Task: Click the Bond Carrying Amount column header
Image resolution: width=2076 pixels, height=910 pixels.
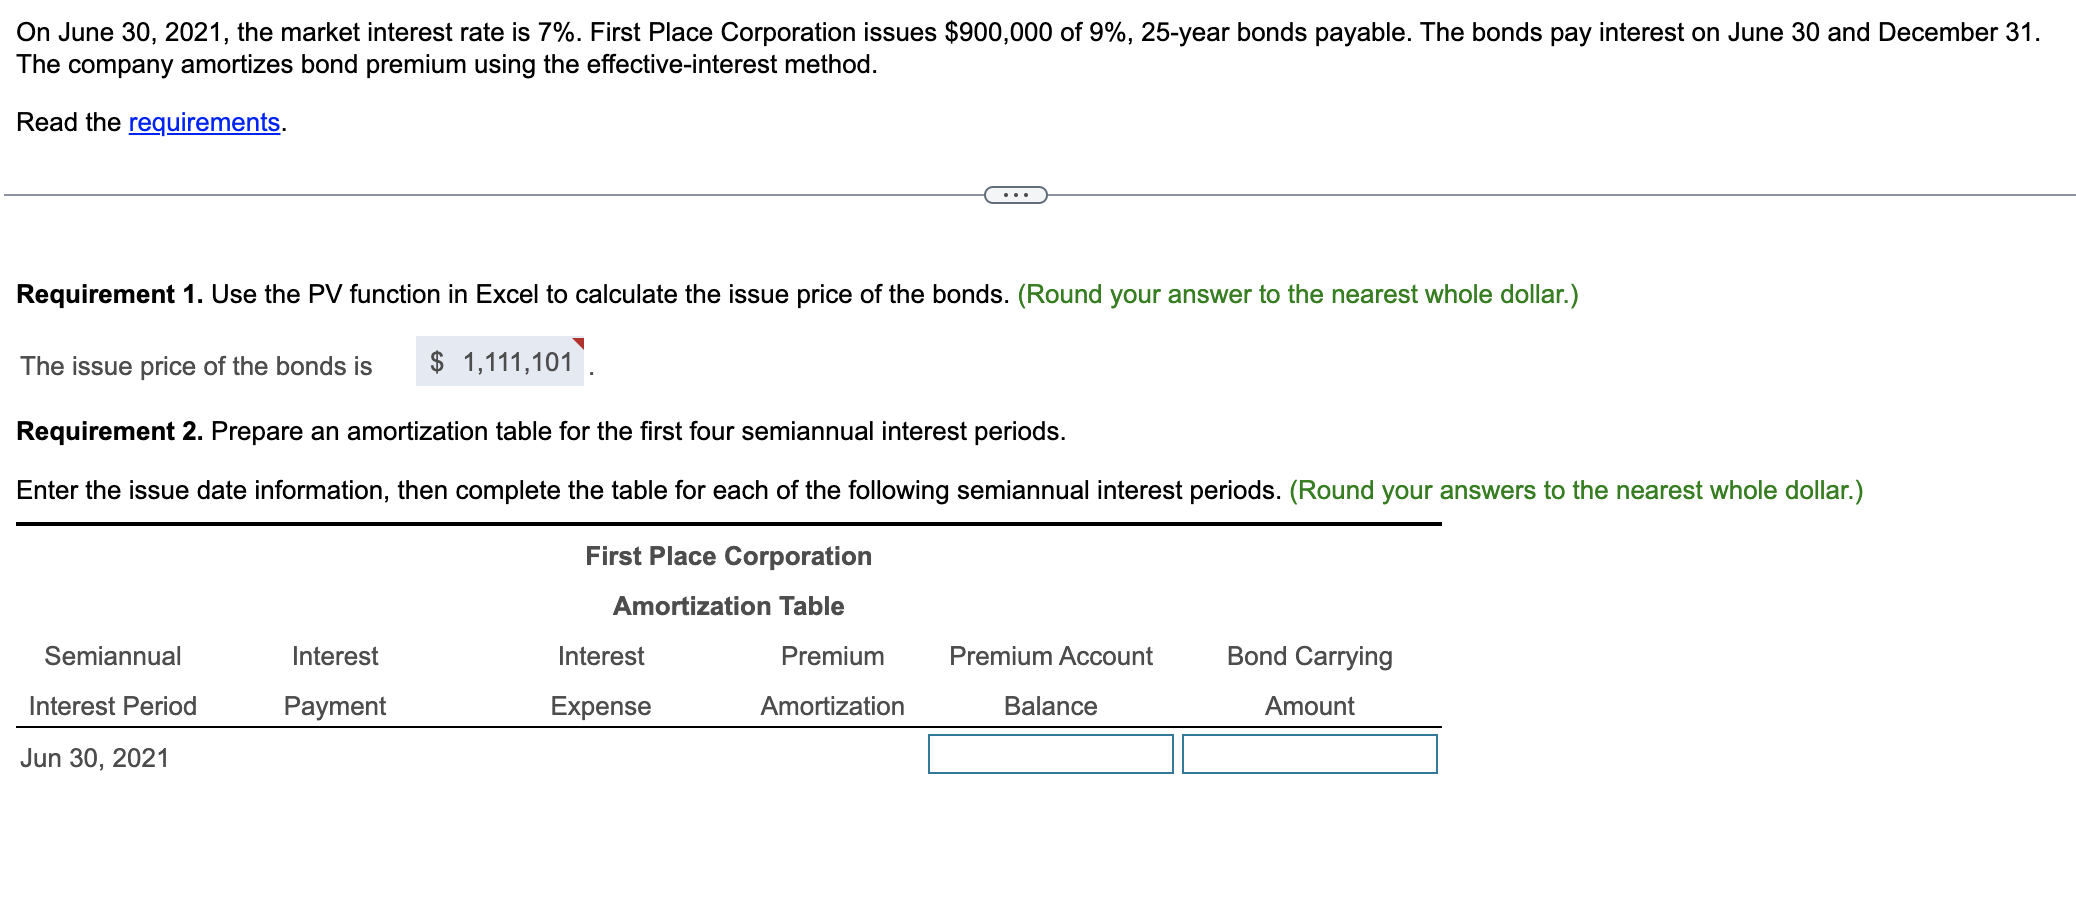Action: (1308, 680)
